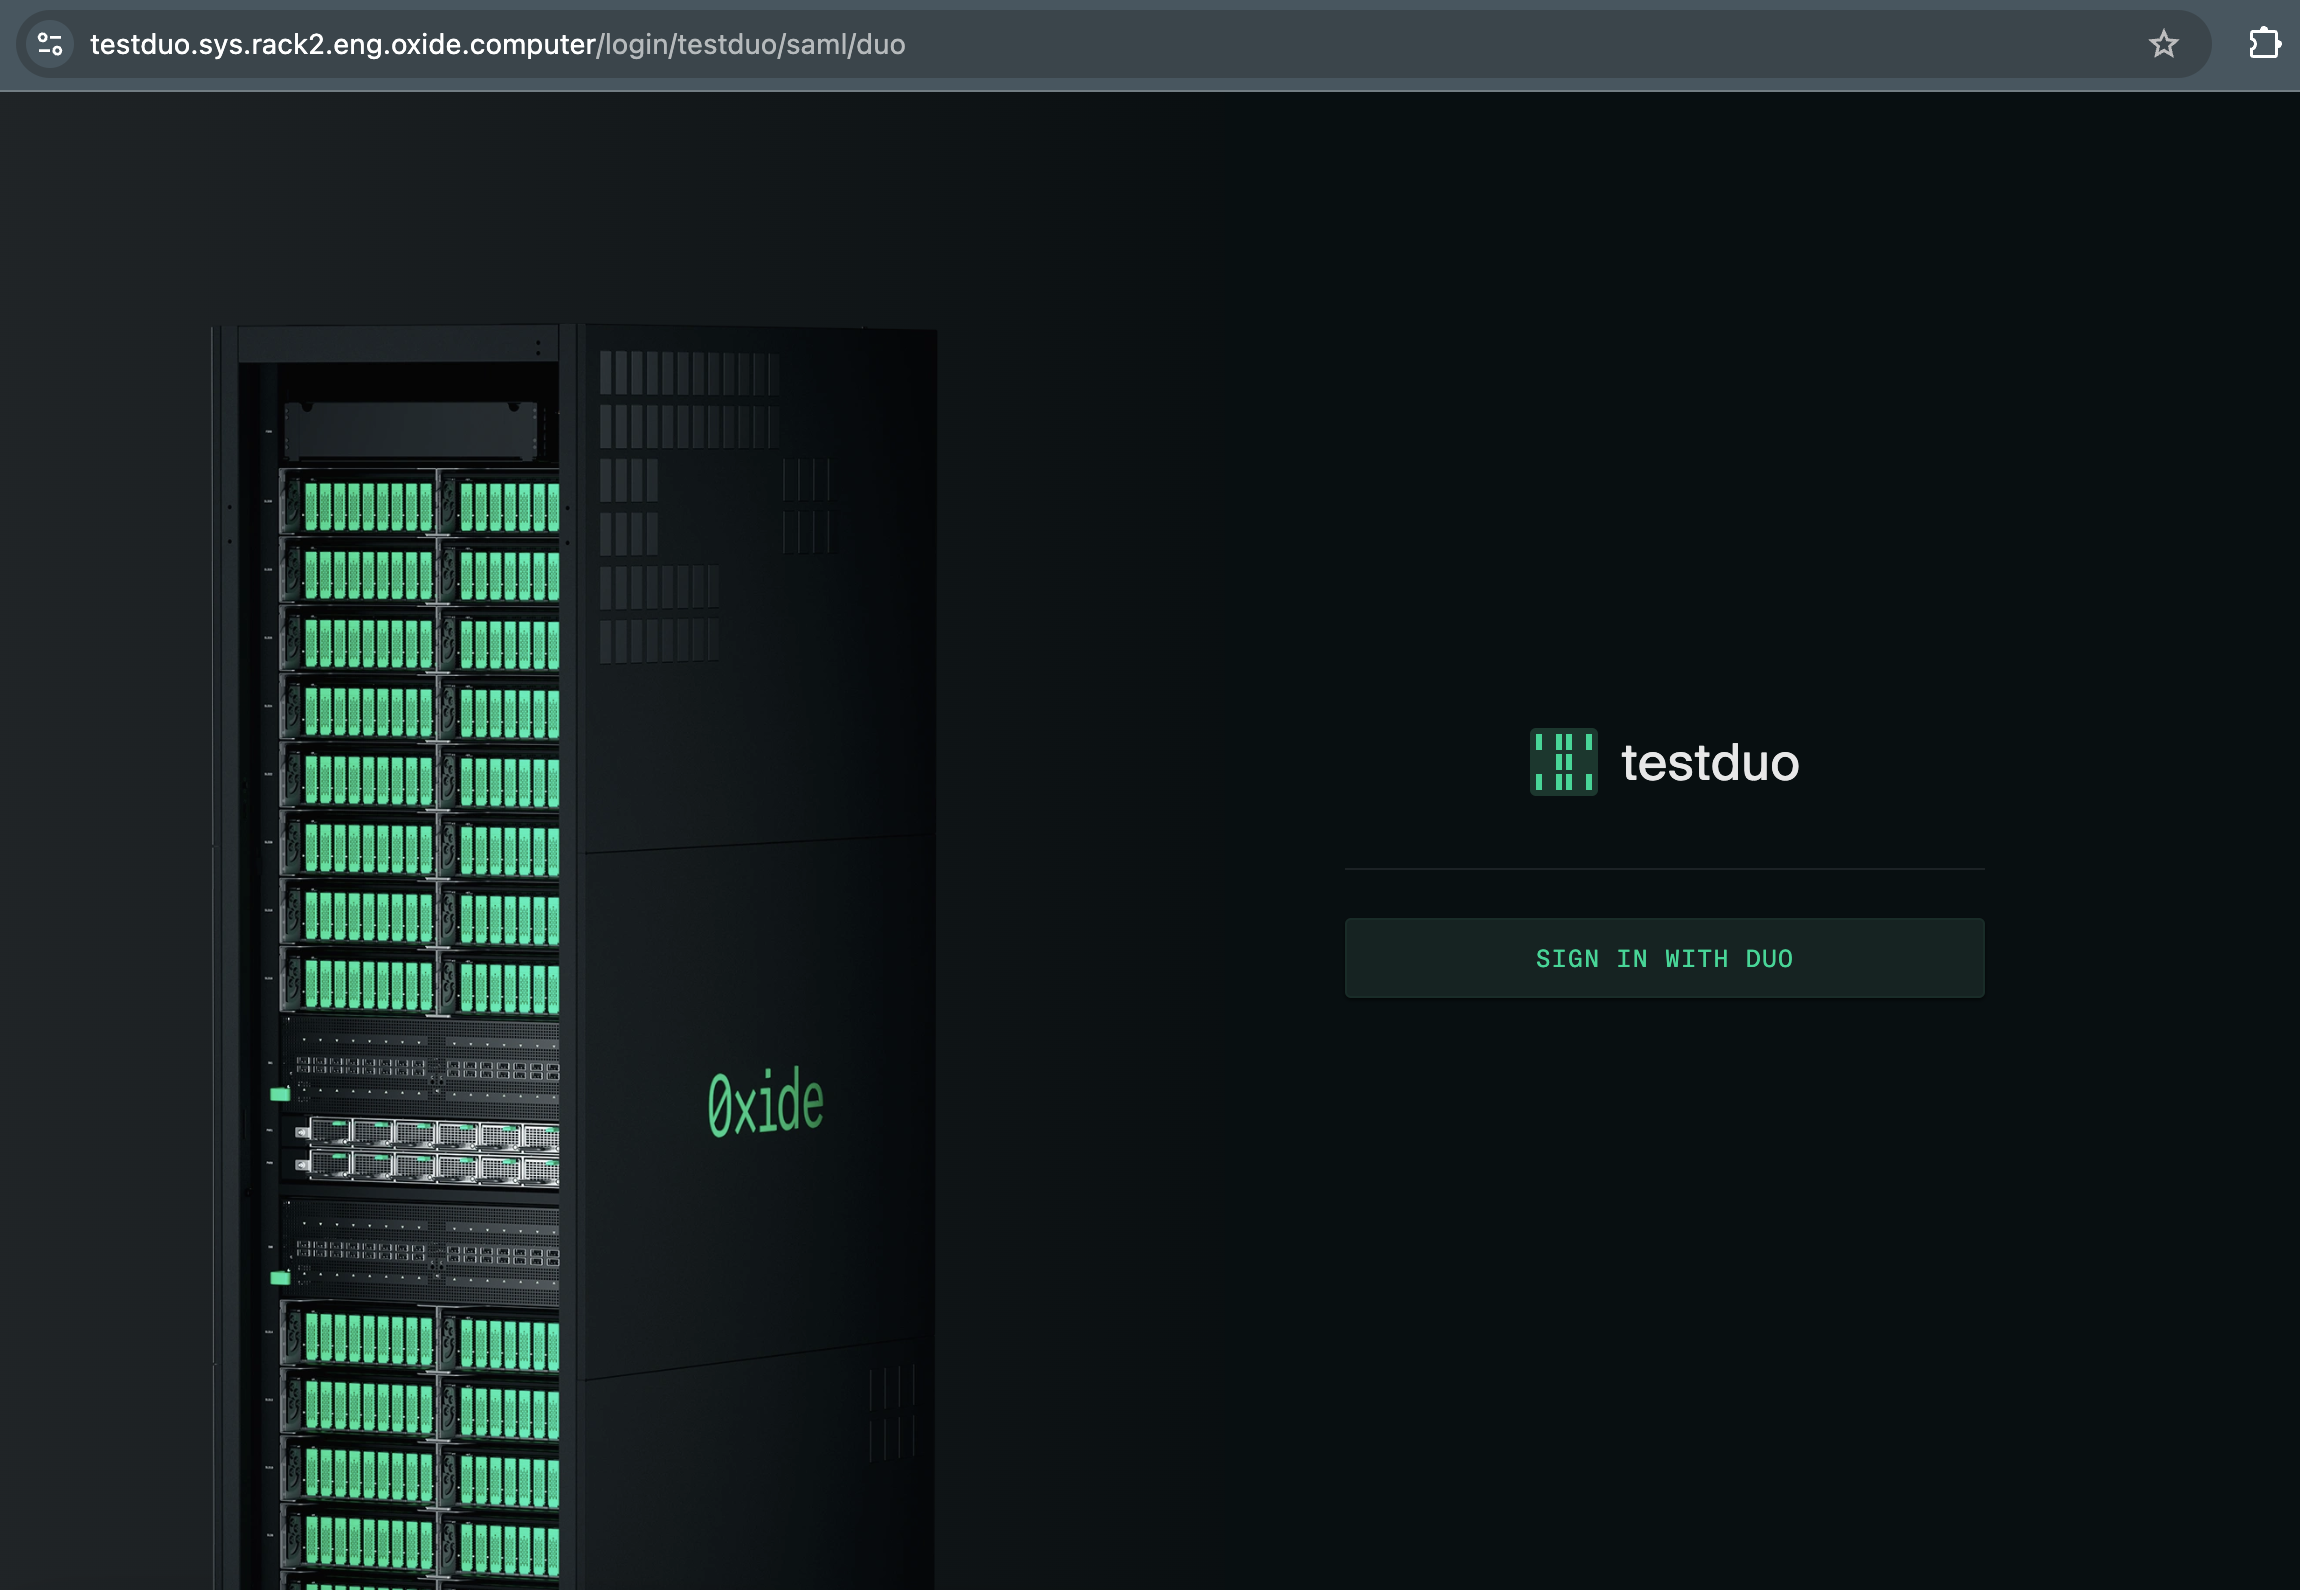The height and width of the screenshot is (1590, 2300).
Task: Open the site information icon in address bar
Action: tap(50, 44)
